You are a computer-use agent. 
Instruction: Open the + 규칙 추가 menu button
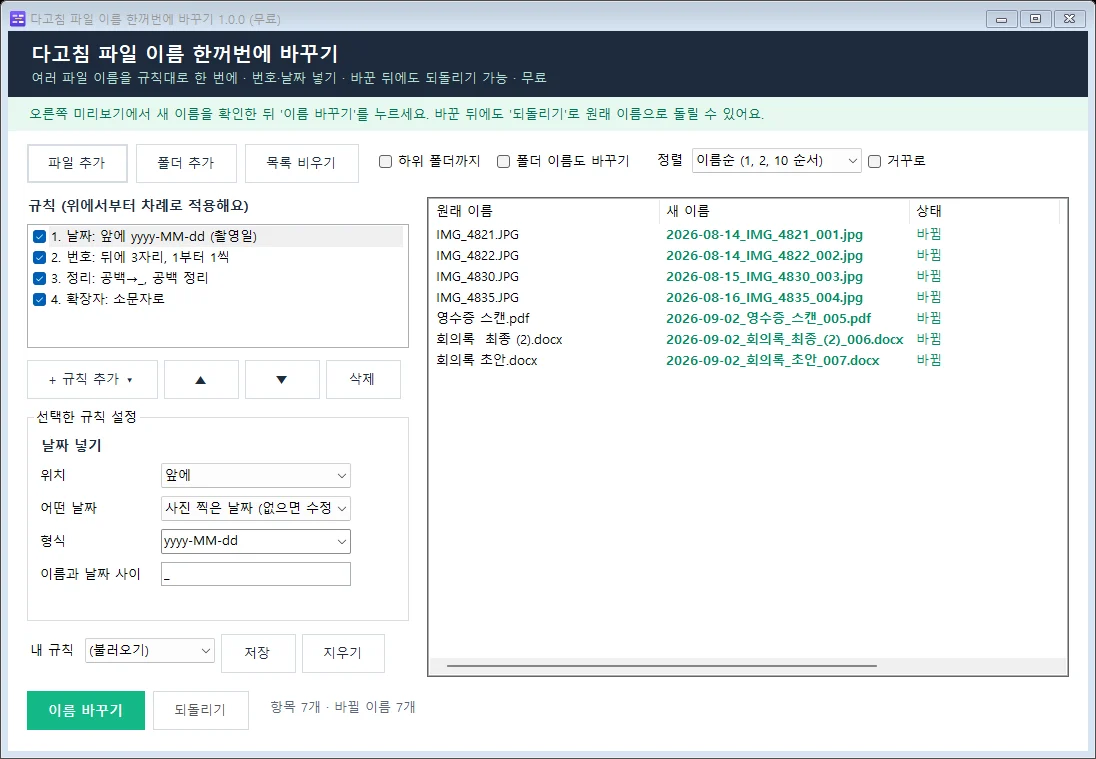pyautogui.click(x=92, y=380)
